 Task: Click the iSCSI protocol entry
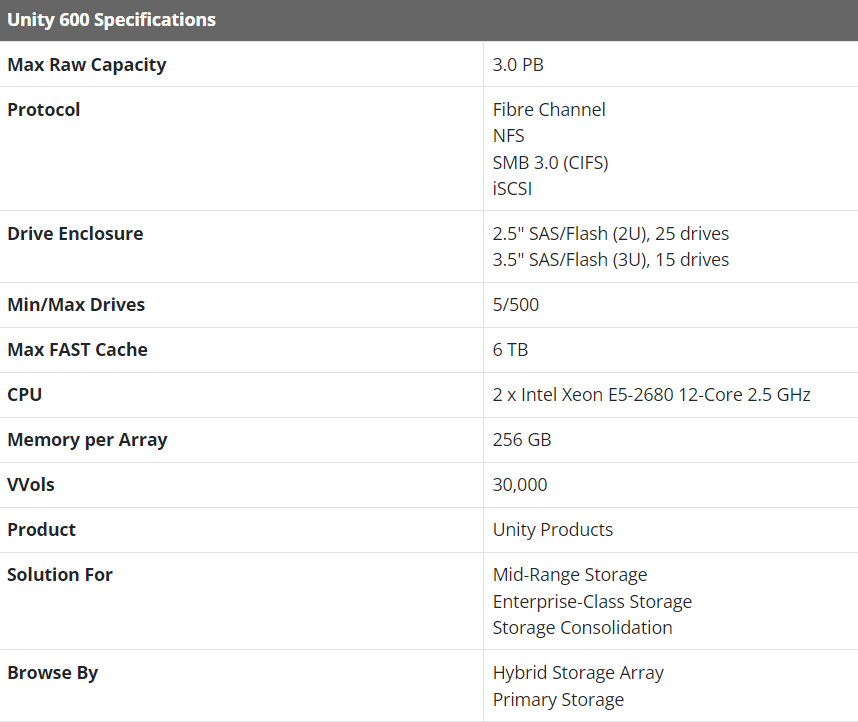point(512,188)
